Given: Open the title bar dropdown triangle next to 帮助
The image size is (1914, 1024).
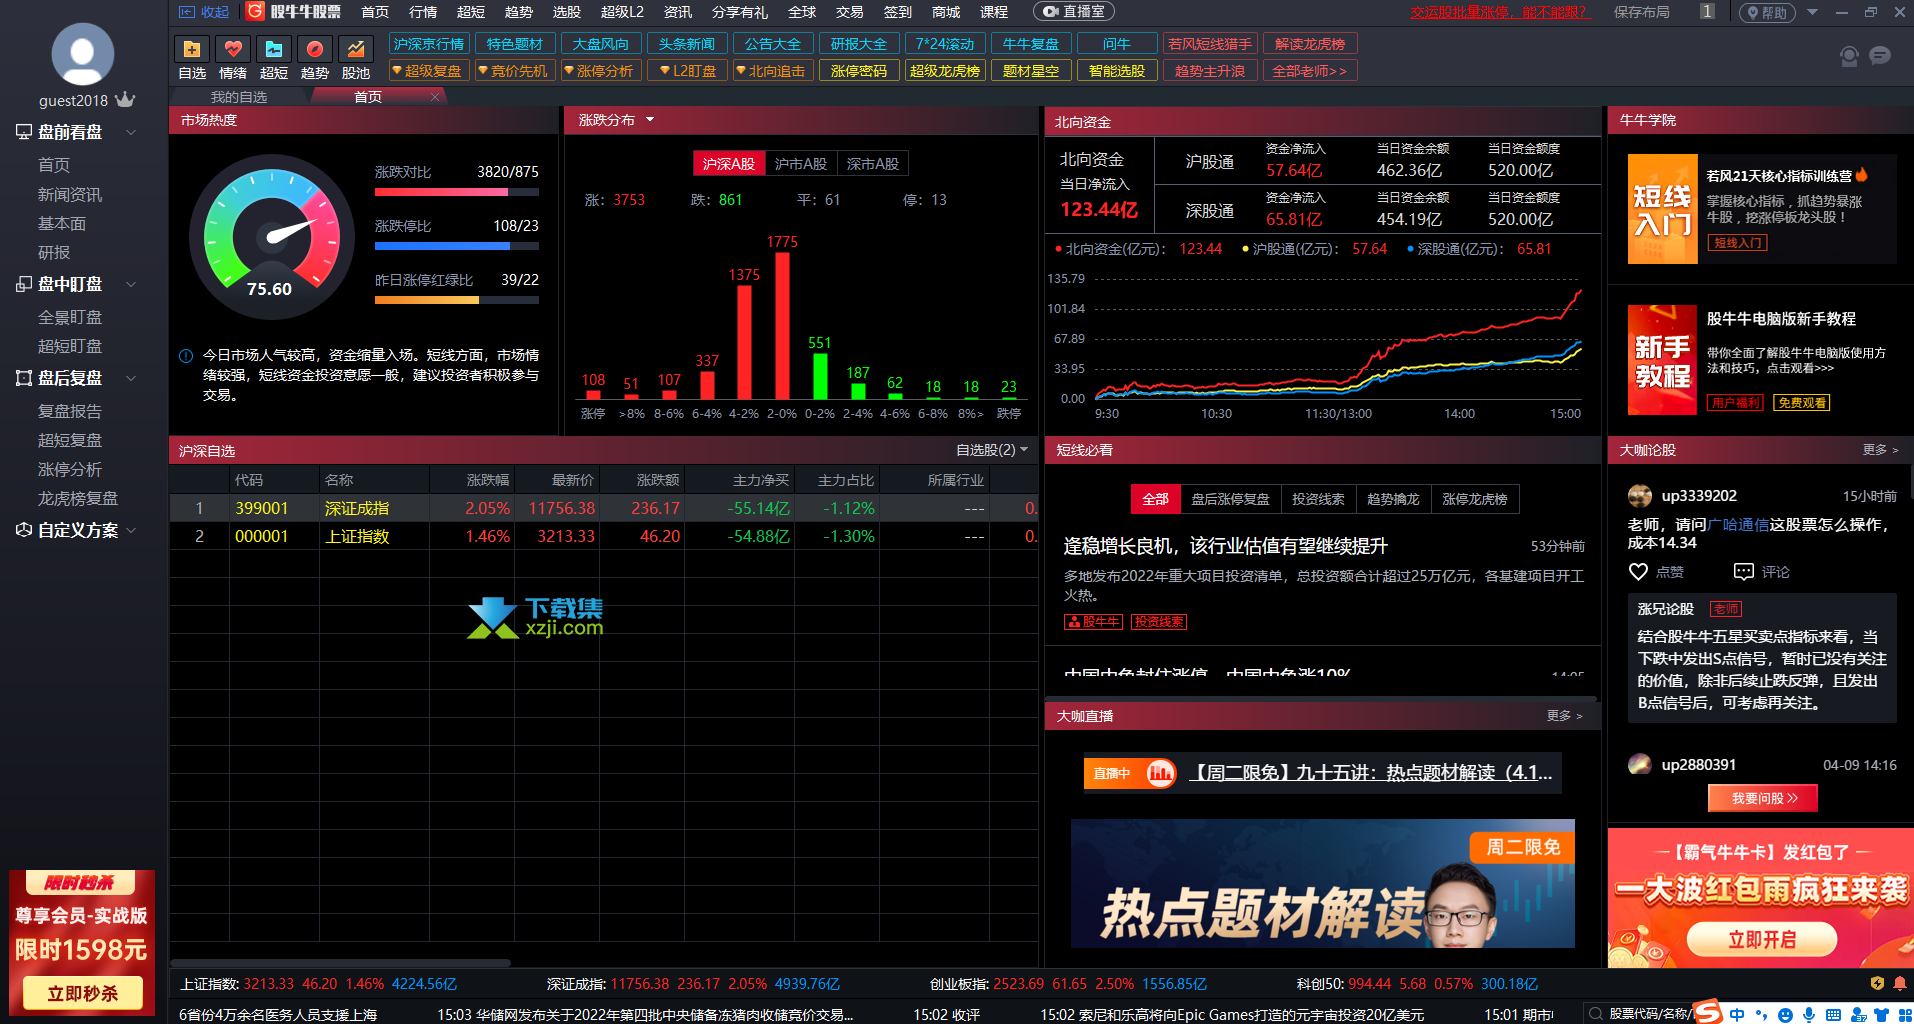Looking at the screenshot, I should (1812, 12).
